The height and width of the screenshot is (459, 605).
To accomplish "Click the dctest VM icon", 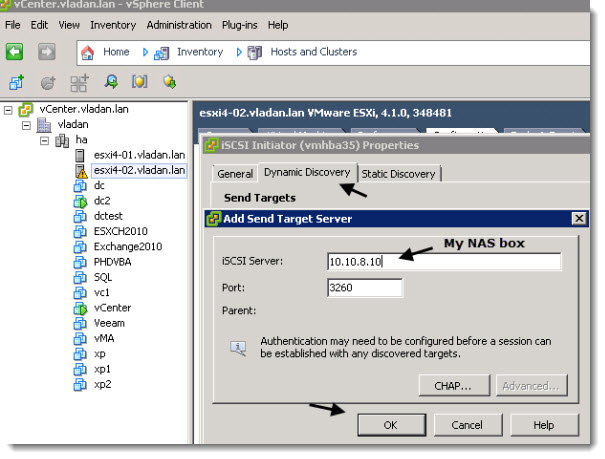I will (x=80, y=216).
